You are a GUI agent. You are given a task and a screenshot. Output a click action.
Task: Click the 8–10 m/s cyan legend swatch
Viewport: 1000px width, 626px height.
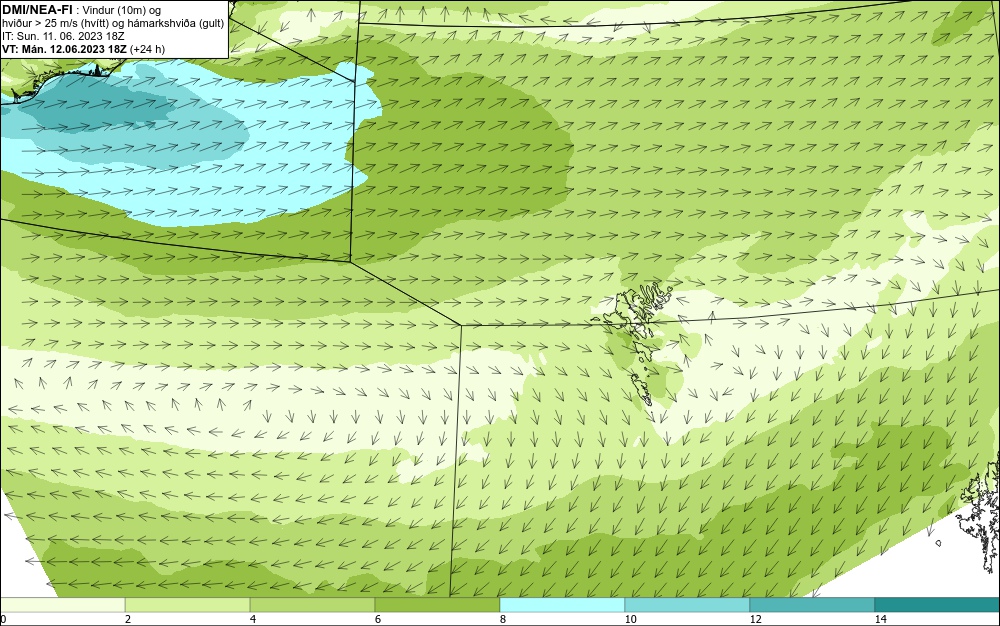562,605
